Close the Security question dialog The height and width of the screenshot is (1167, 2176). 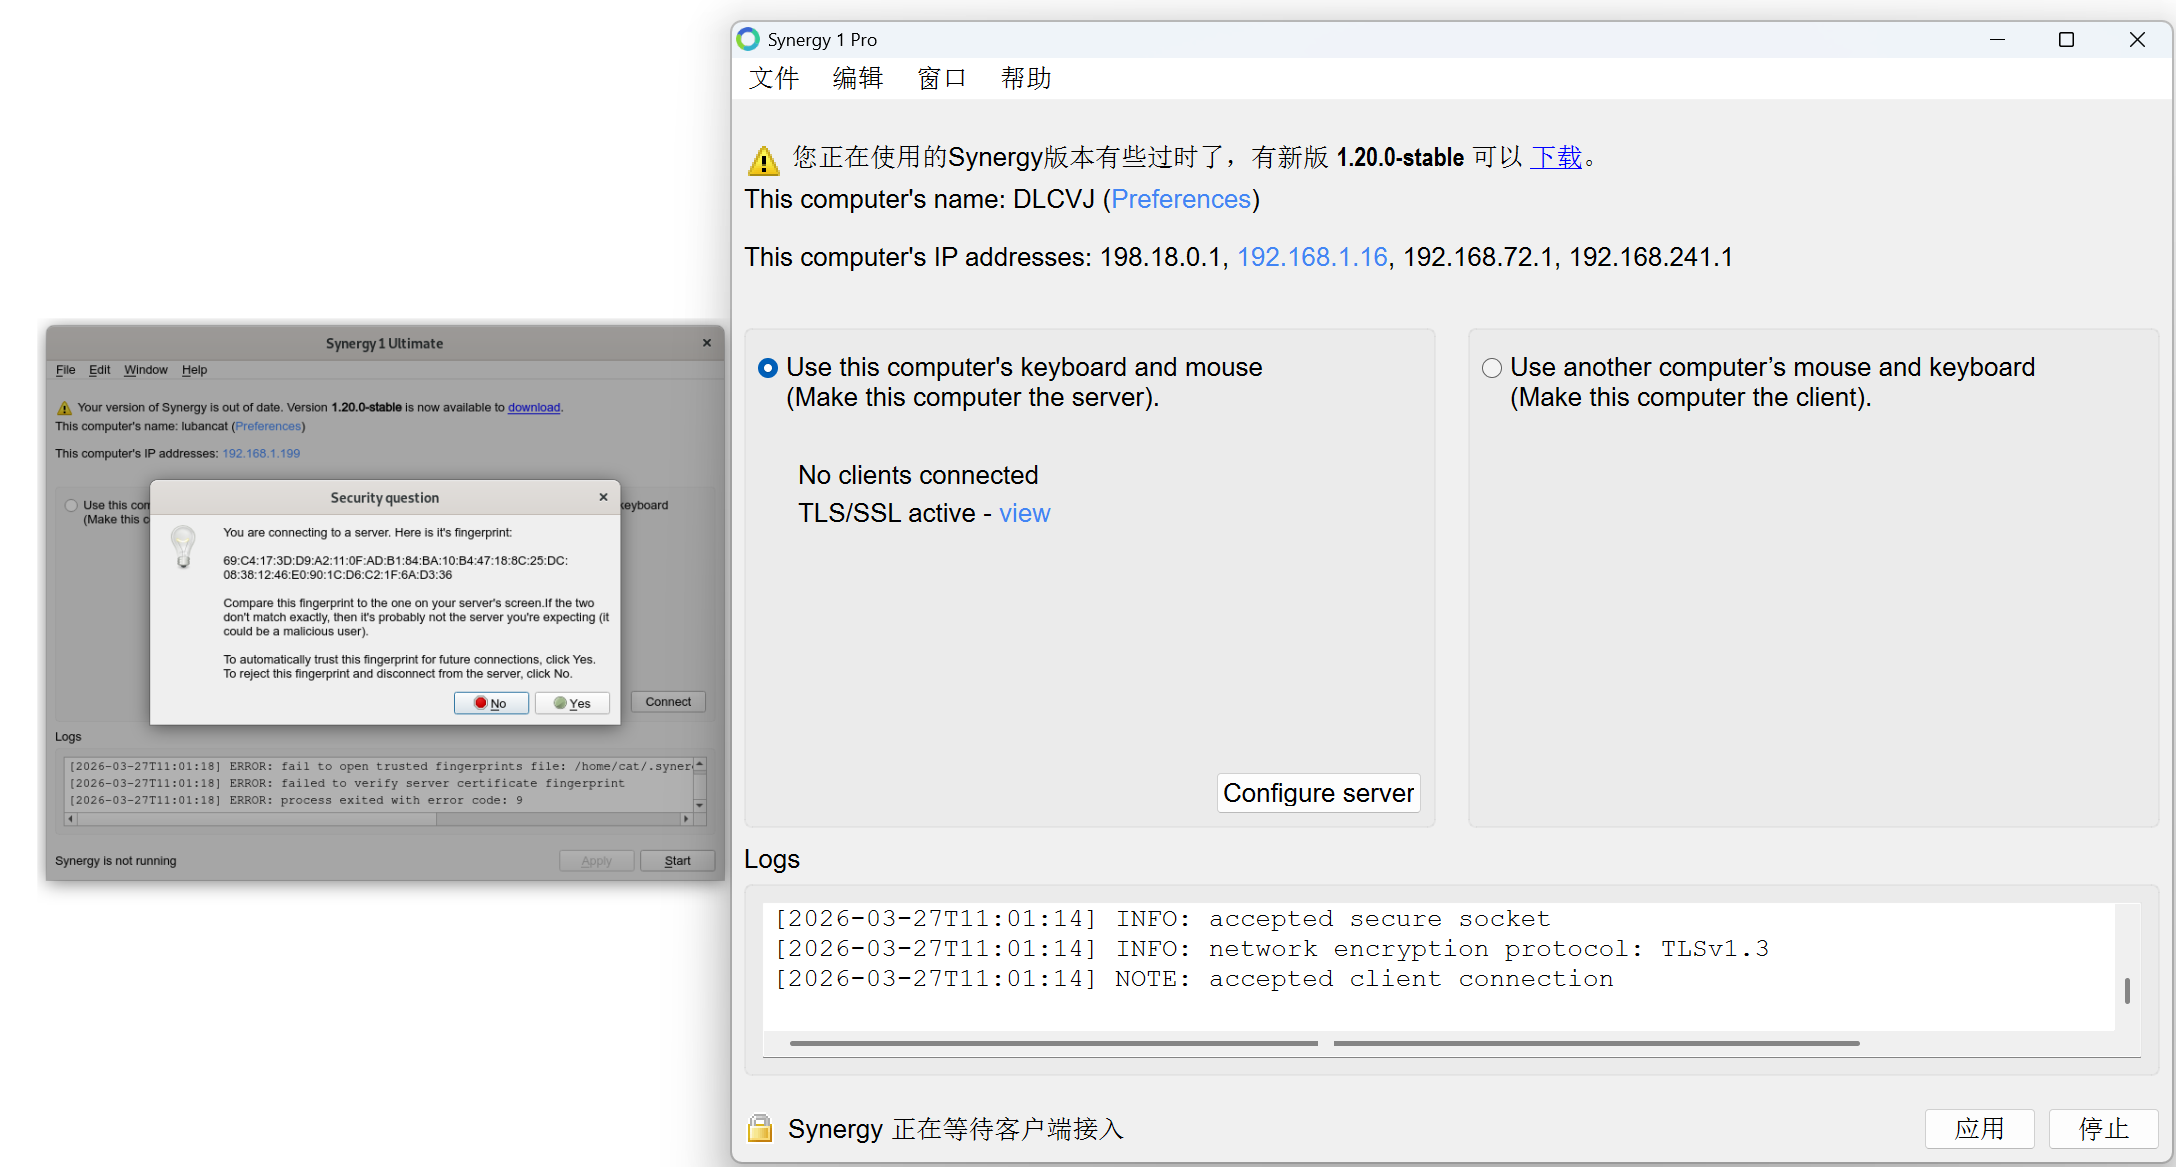pyautogui.click(x=603, y=497)
